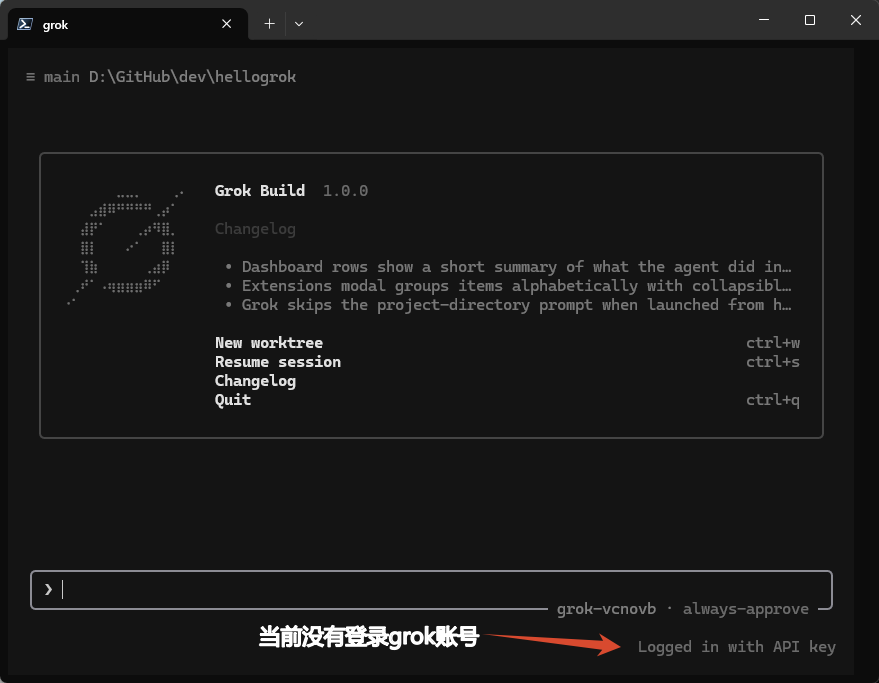Close the terminal window
Screen dimensions: 879x683
[855, 20]
